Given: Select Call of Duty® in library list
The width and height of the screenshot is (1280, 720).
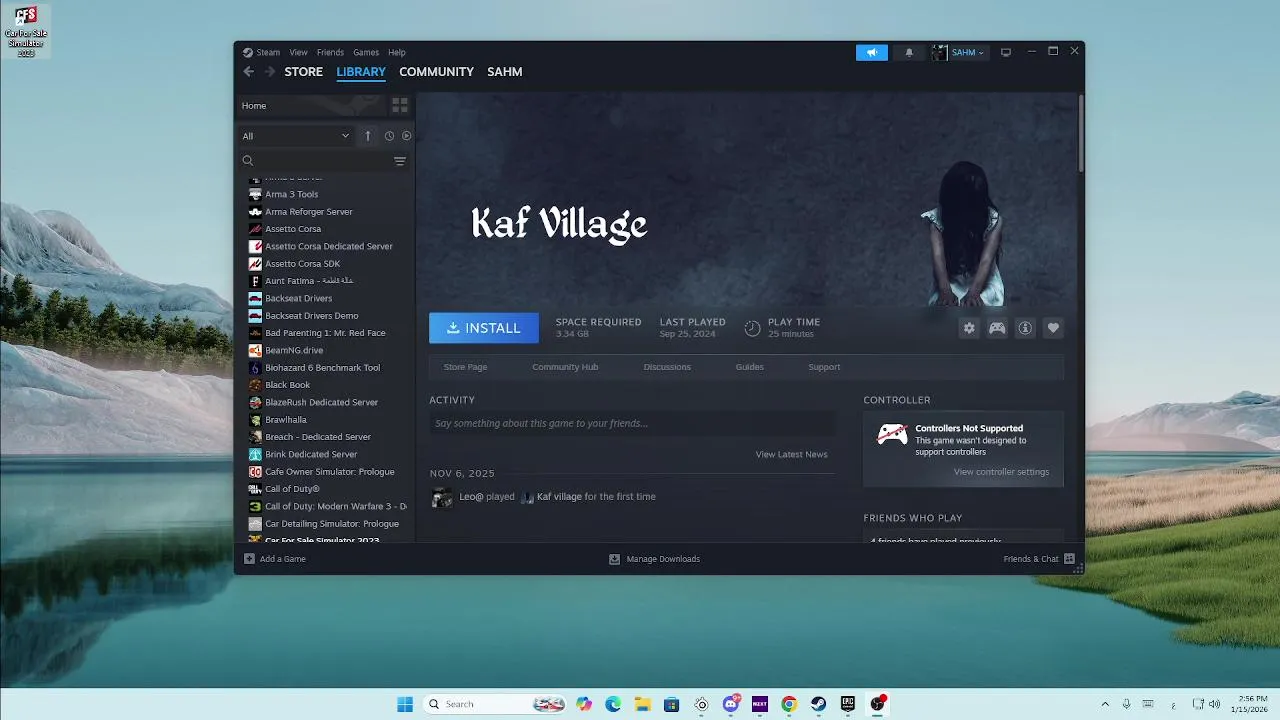Looking at the screenshot, I should pyautogui.click(x=292, y=489).
